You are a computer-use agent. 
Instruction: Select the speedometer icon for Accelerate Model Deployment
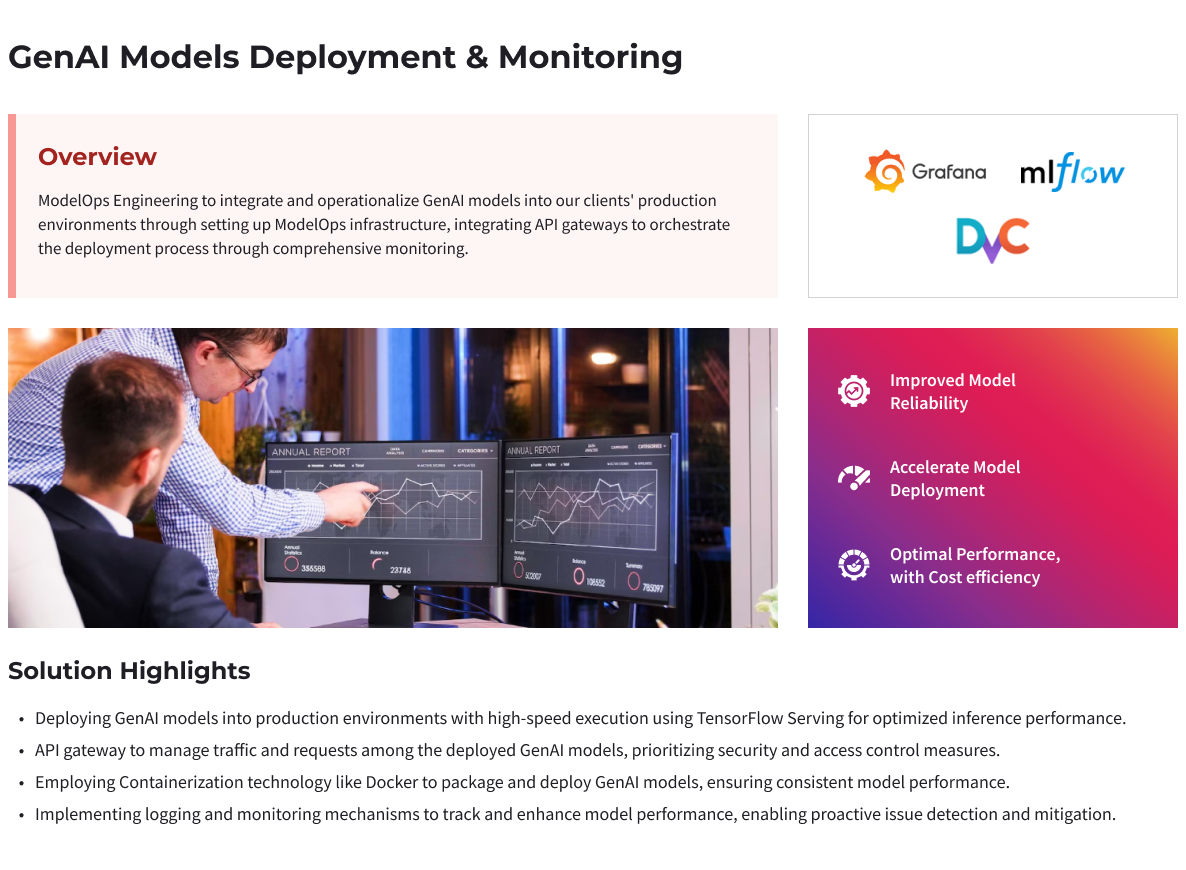click(853, 478)
